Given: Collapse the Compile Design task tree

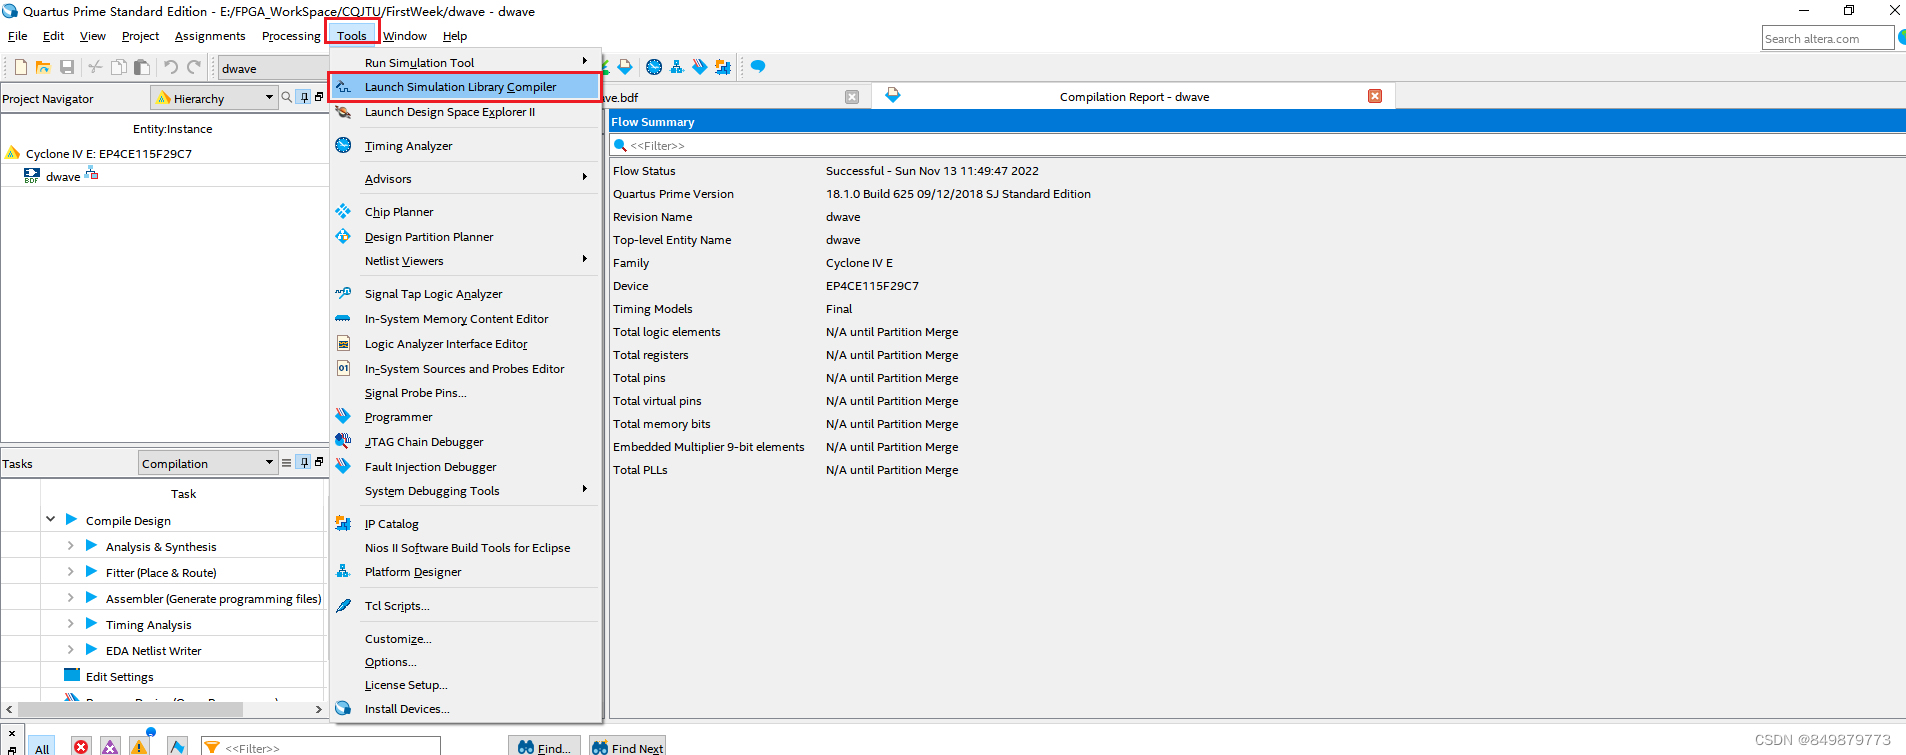Looking at the screenshot, I should pos(50,520).
